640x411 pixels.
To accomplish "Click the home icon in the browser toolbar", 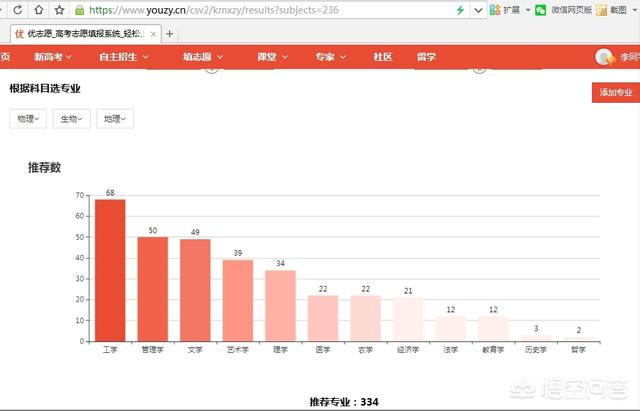I will pyautogui.click(x=39, y=10).
